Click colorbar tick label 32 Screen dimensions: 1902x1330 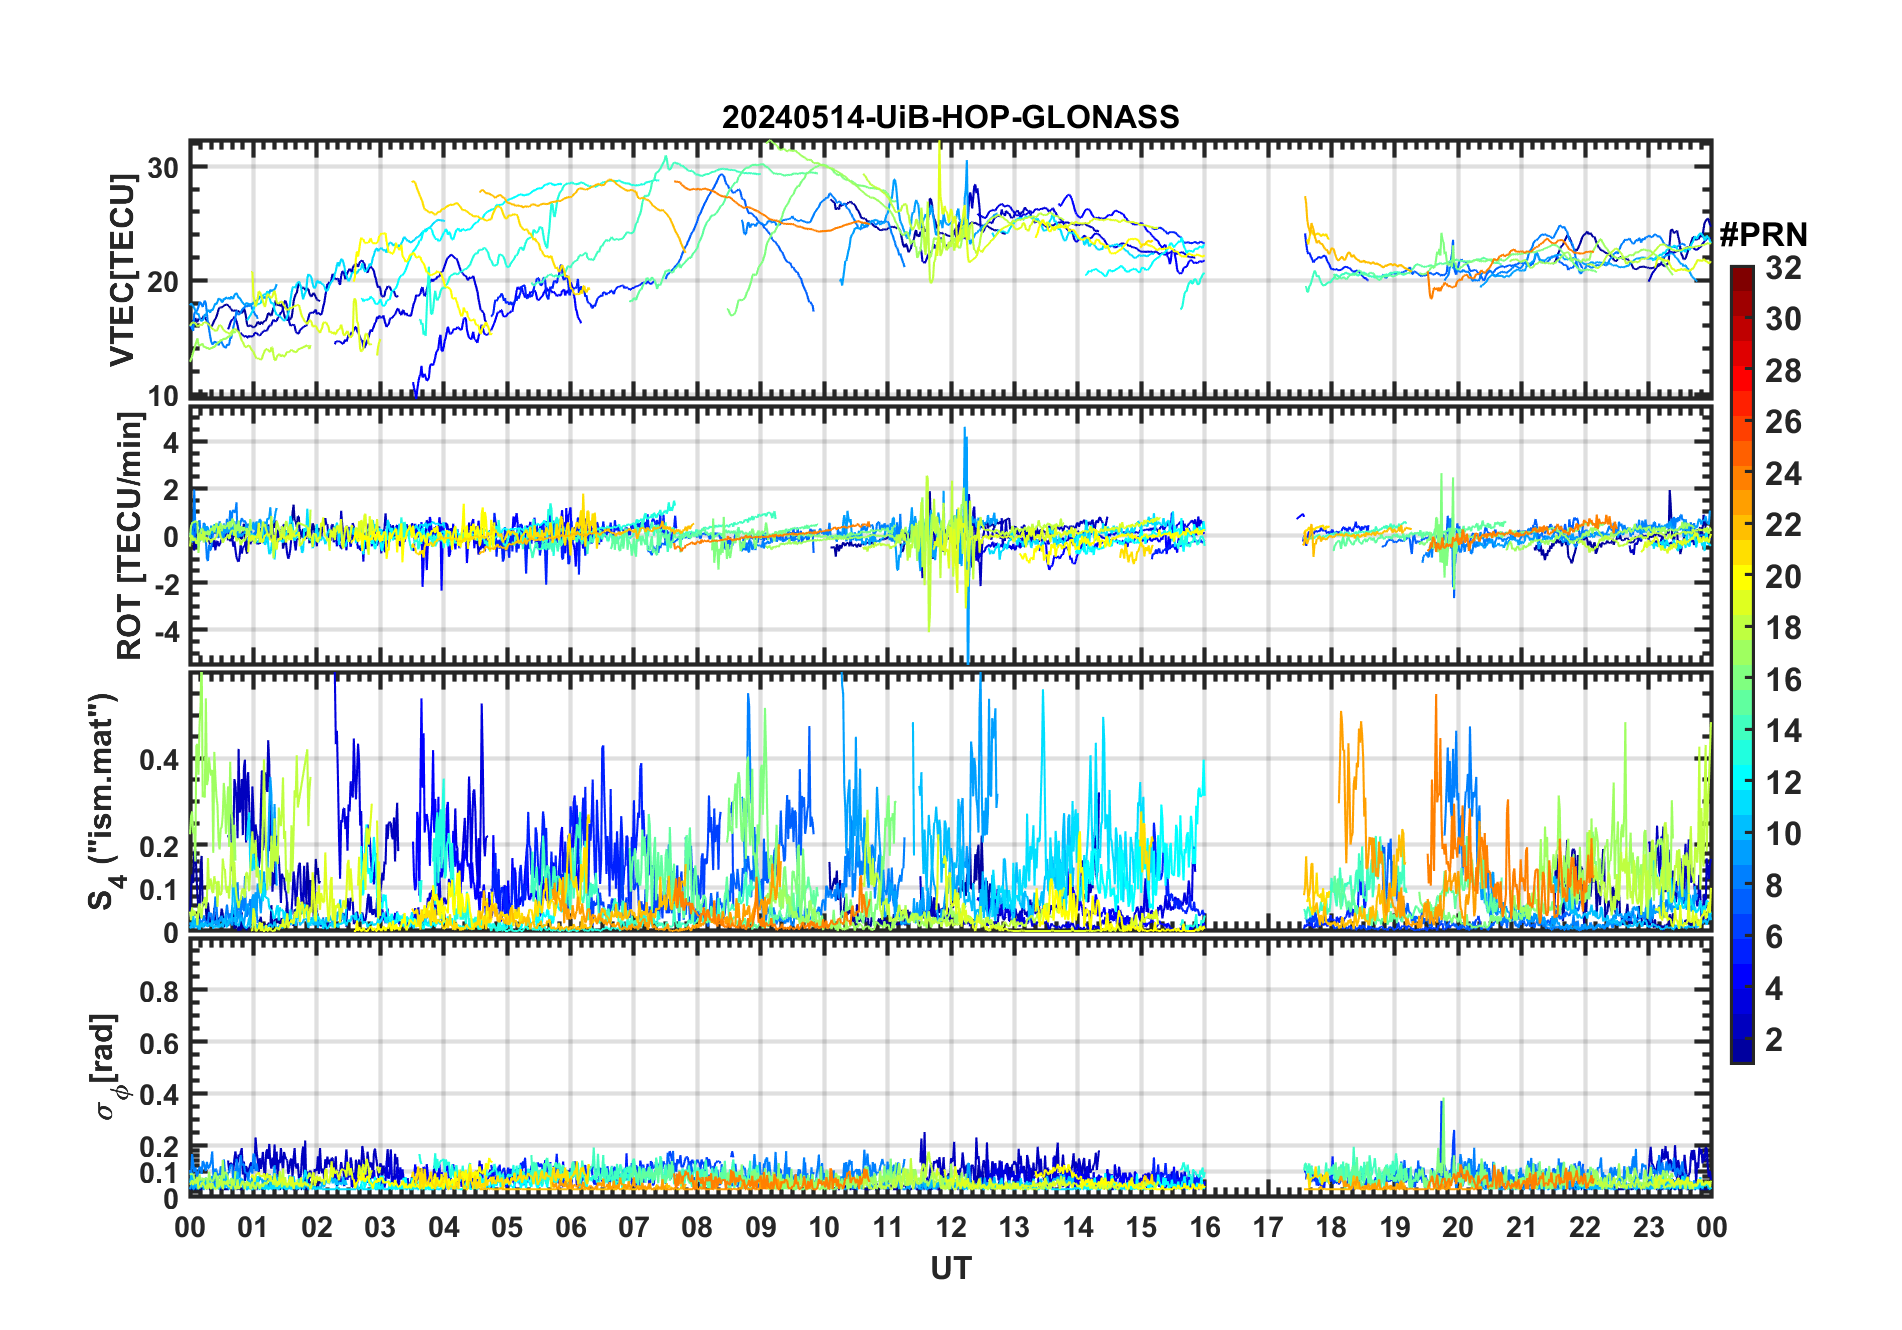tap(1783, 267)
